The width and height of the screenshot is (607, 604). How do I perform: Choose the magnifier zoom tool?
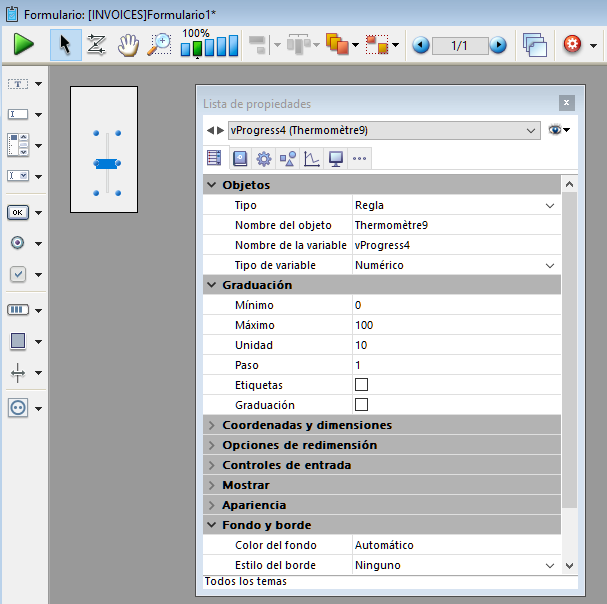click(x=159, y=45)
